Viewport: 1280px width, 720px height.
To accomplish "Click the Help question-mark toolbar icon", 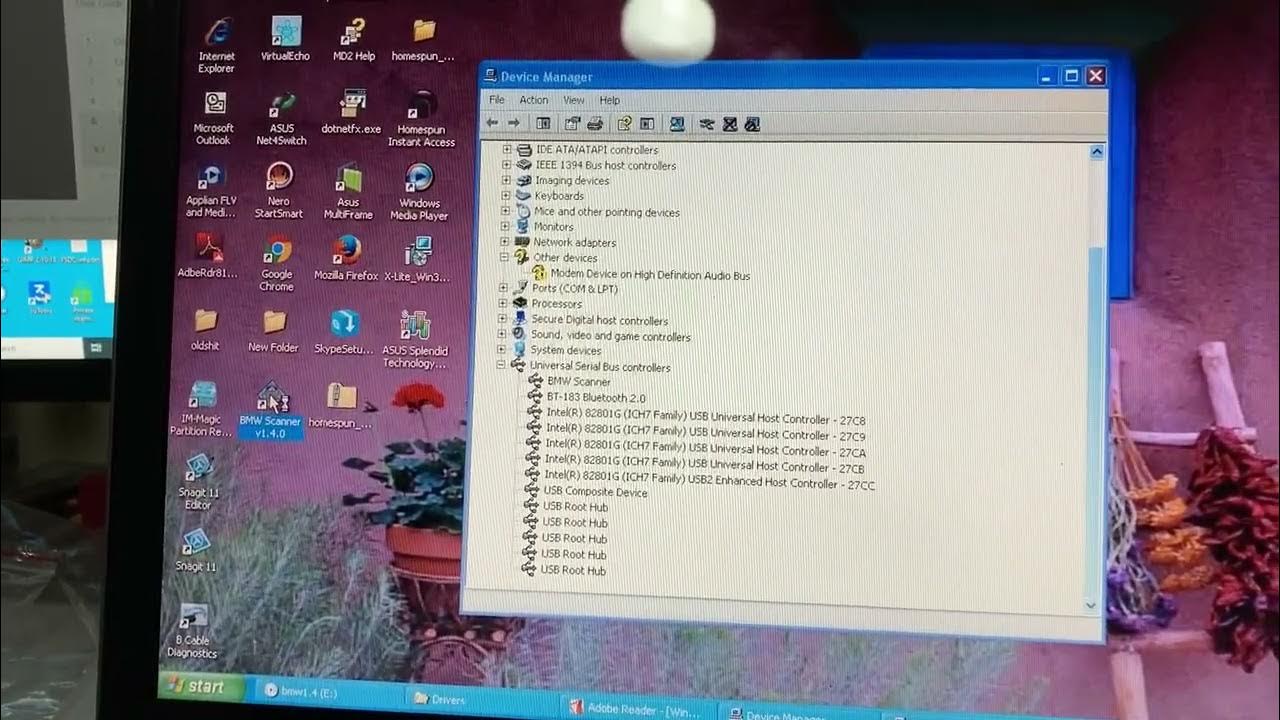I will pyautogui.click(x=624, y=123).
